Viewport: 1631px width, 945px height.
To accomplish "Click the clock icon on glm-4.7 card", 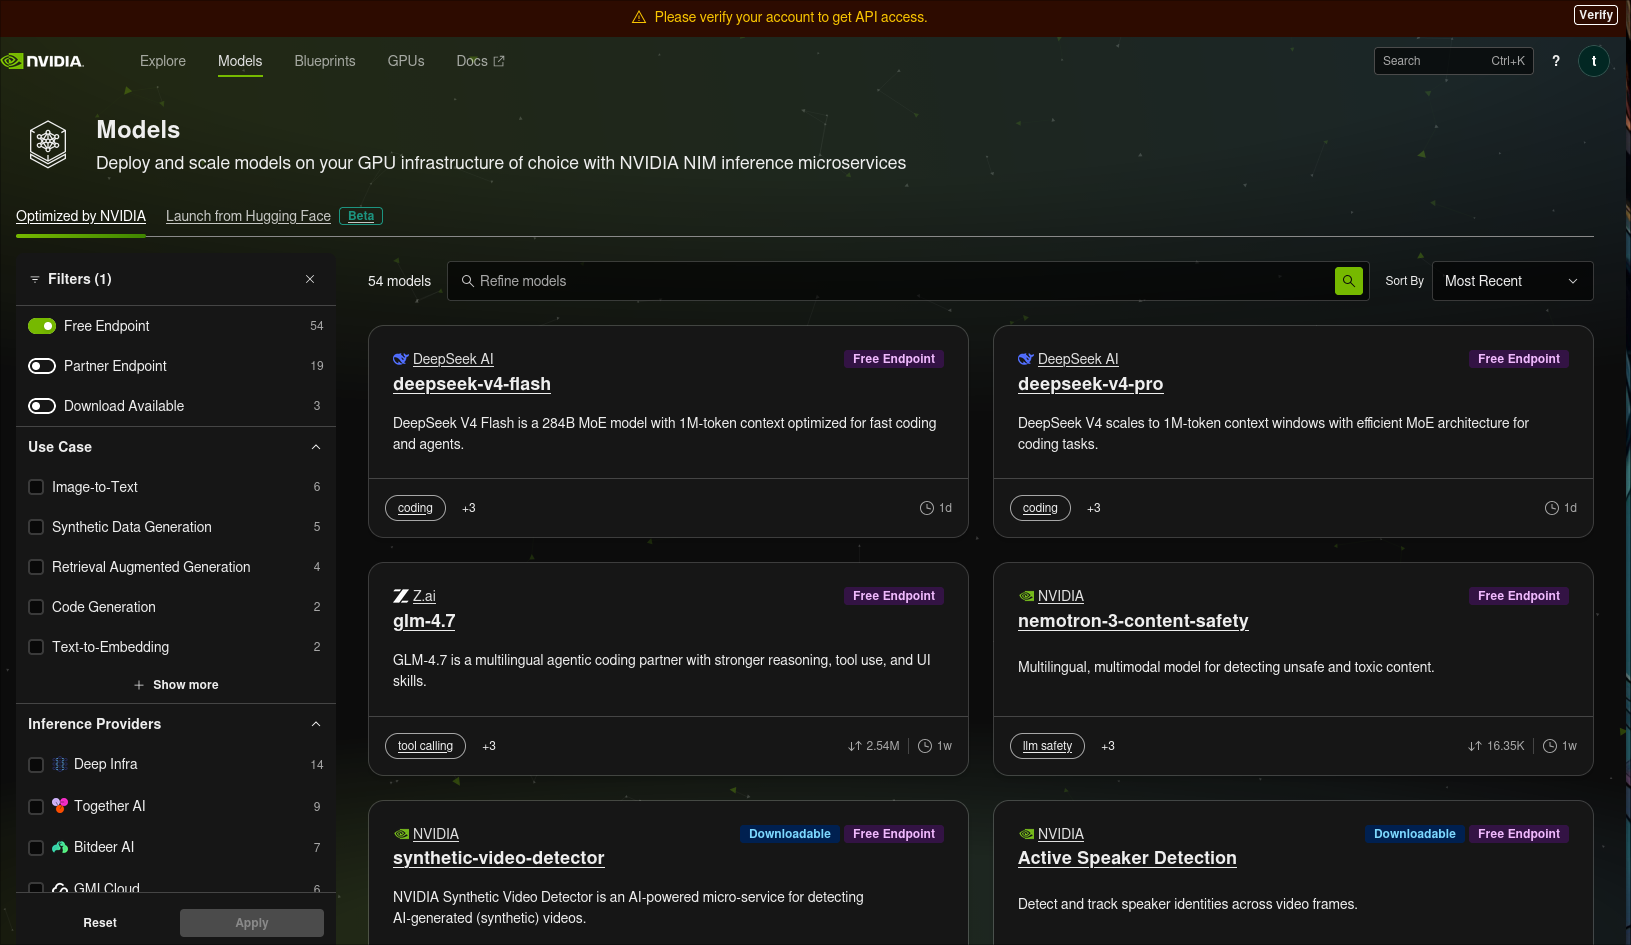I will point(925,746).
